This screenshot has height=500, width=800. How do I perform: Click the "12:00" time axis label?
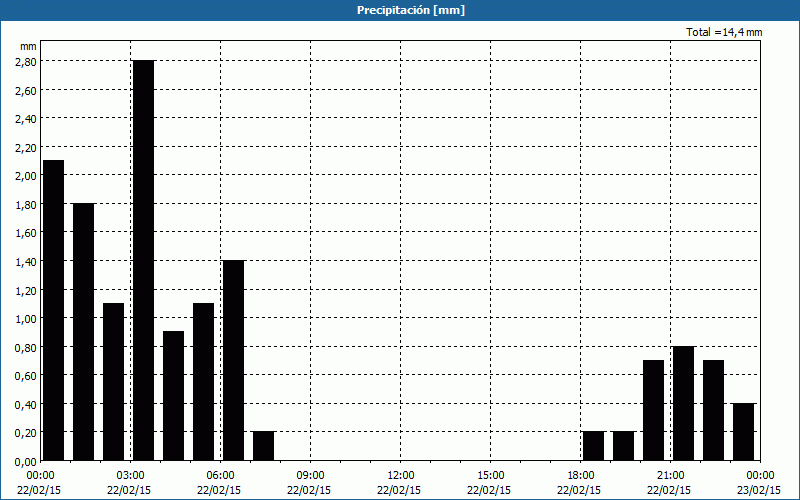pos(401,476)
